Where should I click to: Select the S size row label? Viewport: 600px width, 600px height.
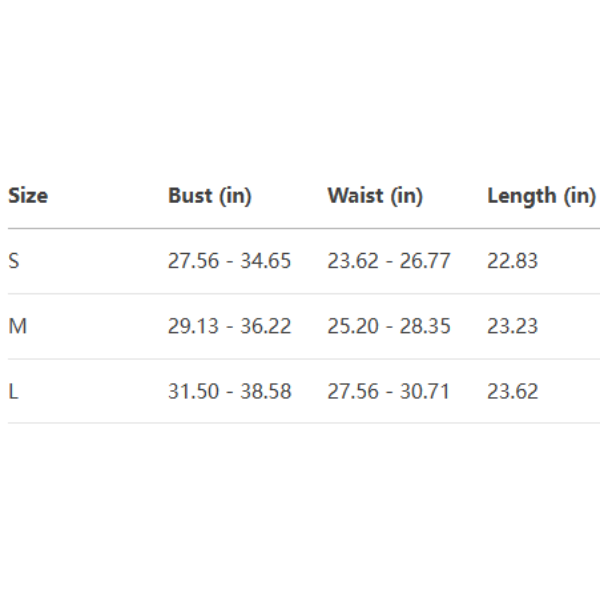click(x=14, y=261)
